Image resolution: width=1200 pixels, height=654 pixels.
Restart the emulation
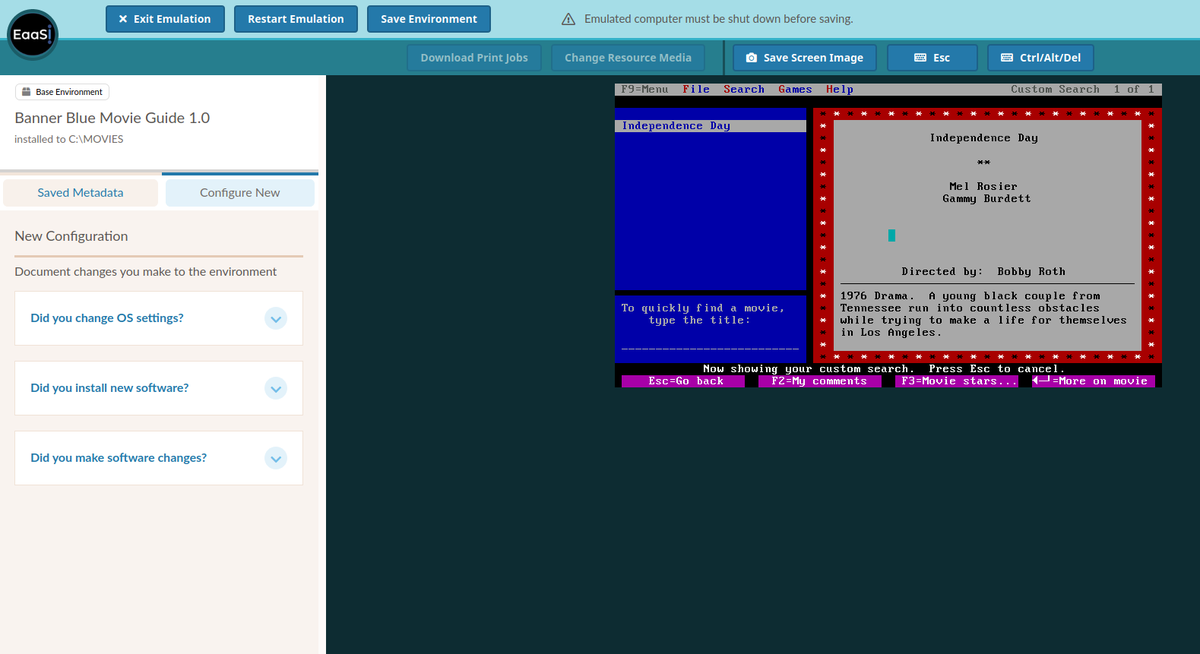click(x=296, y=19)
